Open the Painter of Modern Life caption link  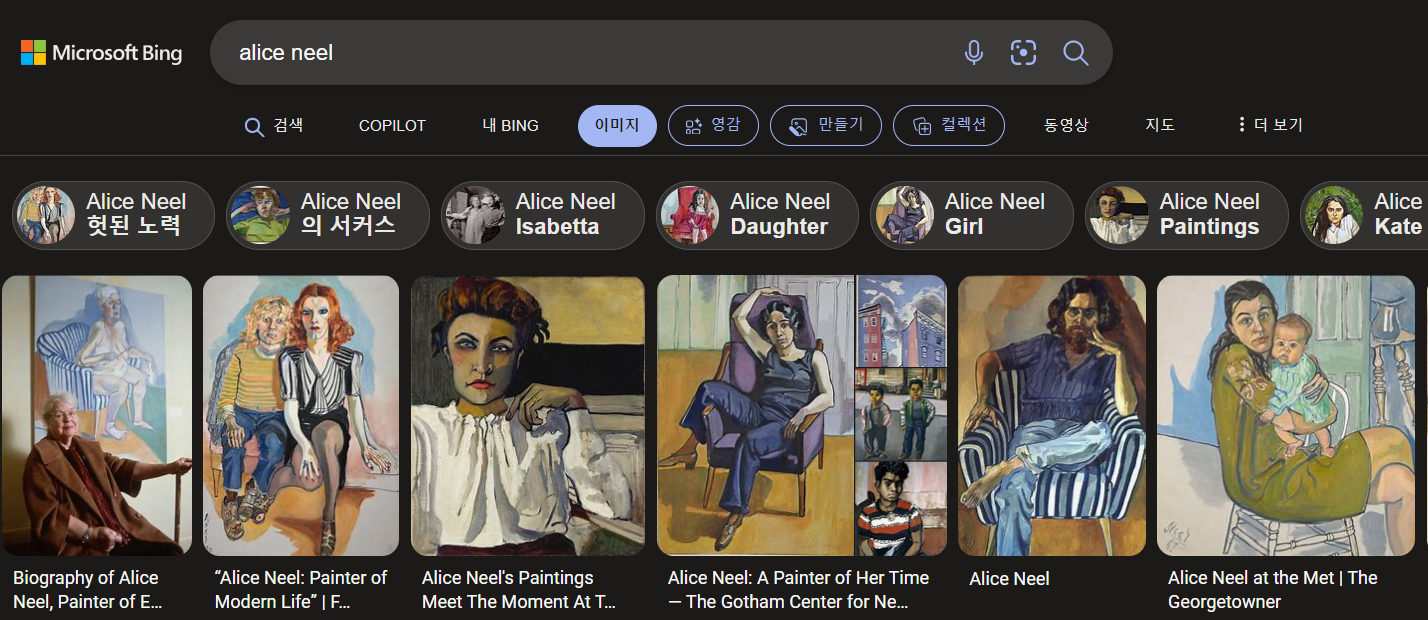[x=300, y=590]
